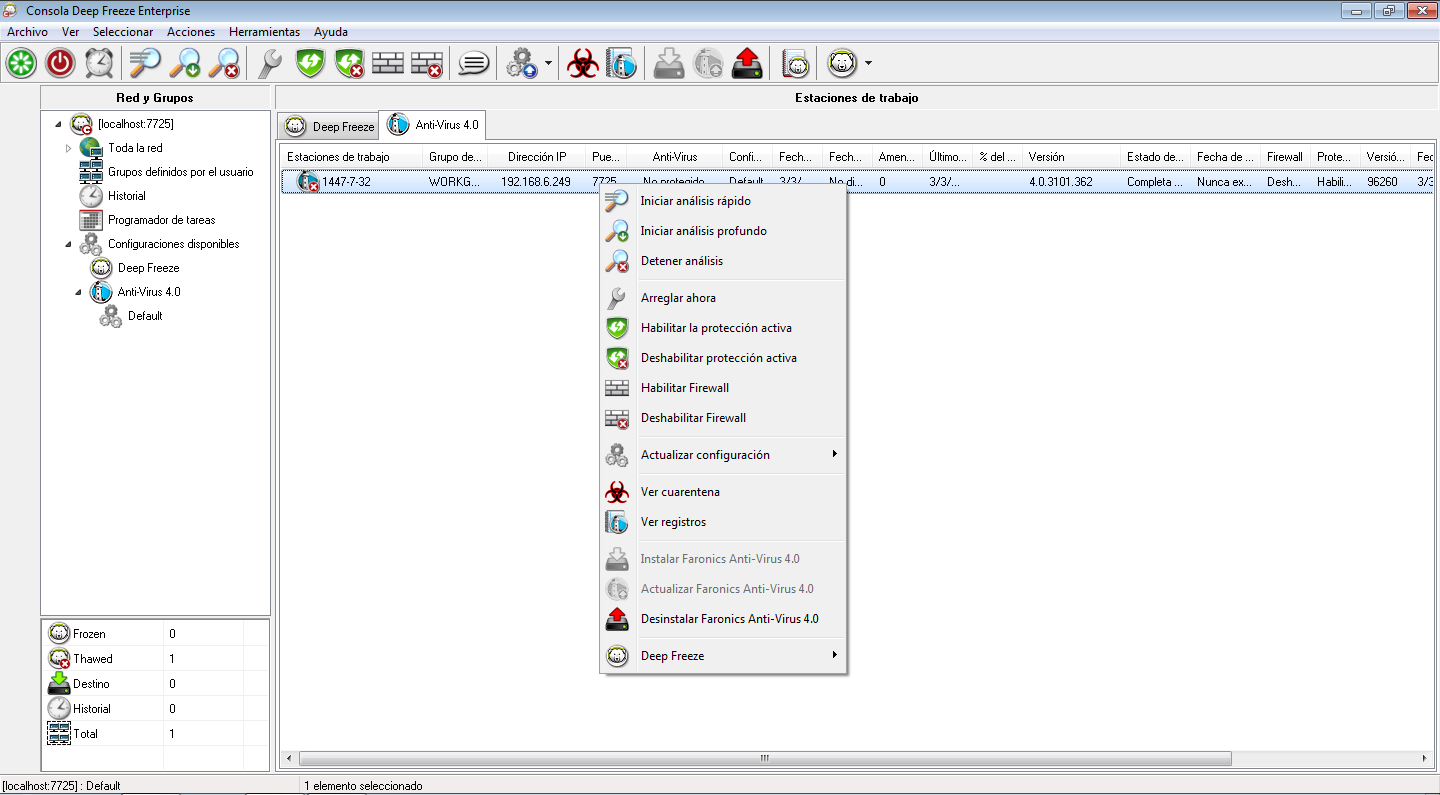Open the Acciones menu
The height and width of the screenshot is (795, 1440).
191,32
